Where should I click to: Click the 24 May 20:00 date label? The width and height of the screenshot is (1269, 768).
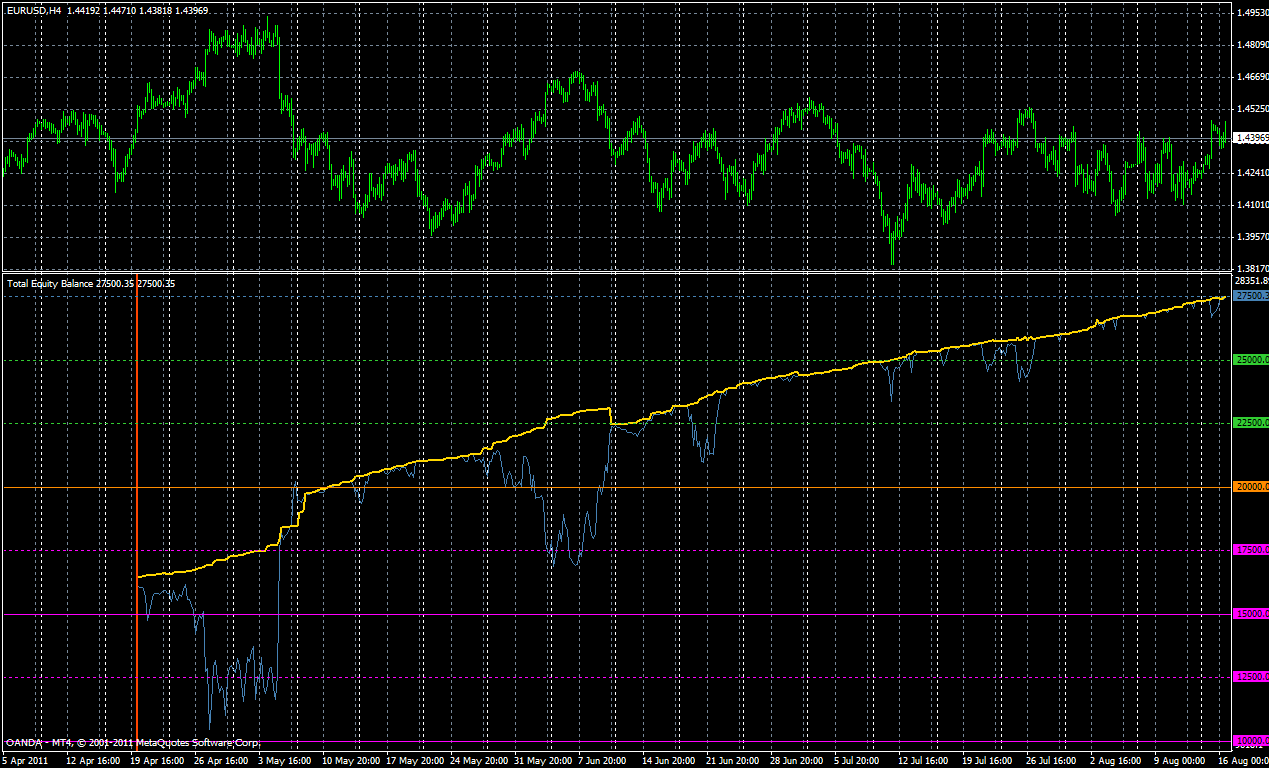click(478, 761)
